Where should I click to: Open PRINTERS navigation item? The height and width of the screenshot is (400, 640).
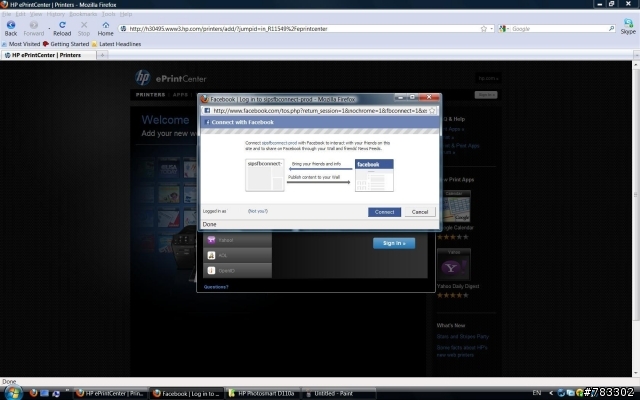pos(150,95)
